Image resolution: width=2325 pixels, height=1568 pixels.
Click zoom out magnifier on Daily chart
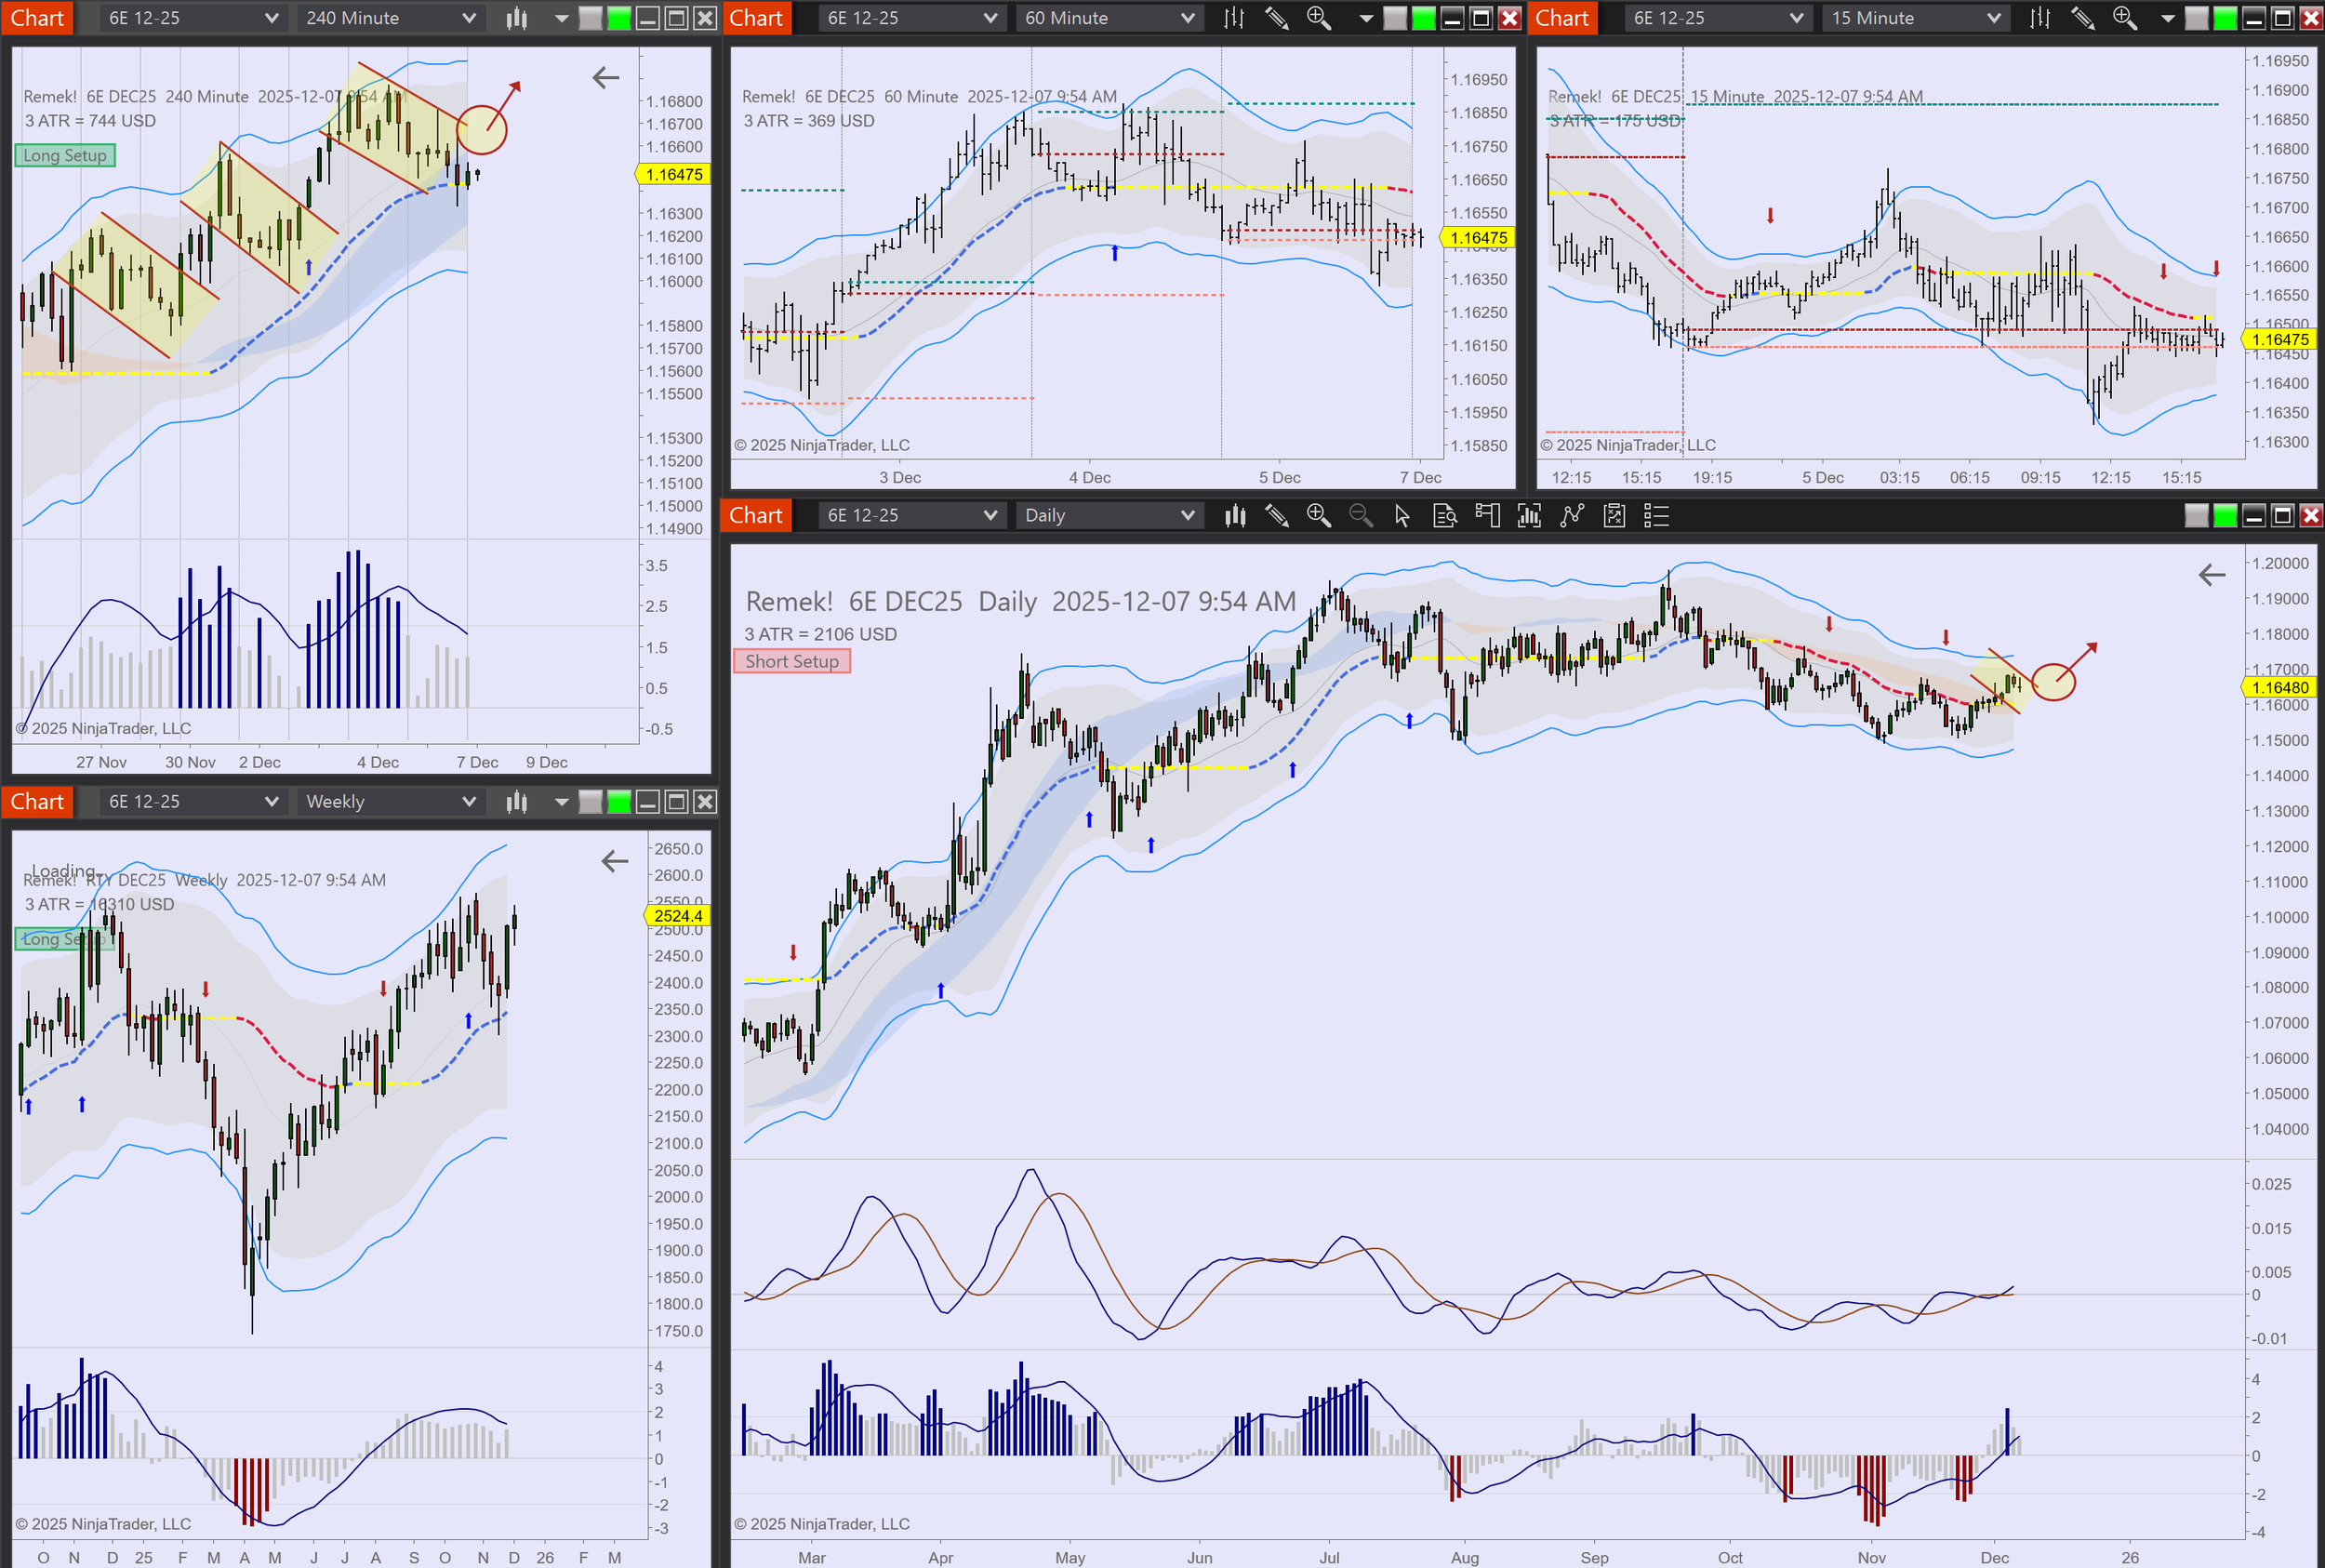(1361, 515)
